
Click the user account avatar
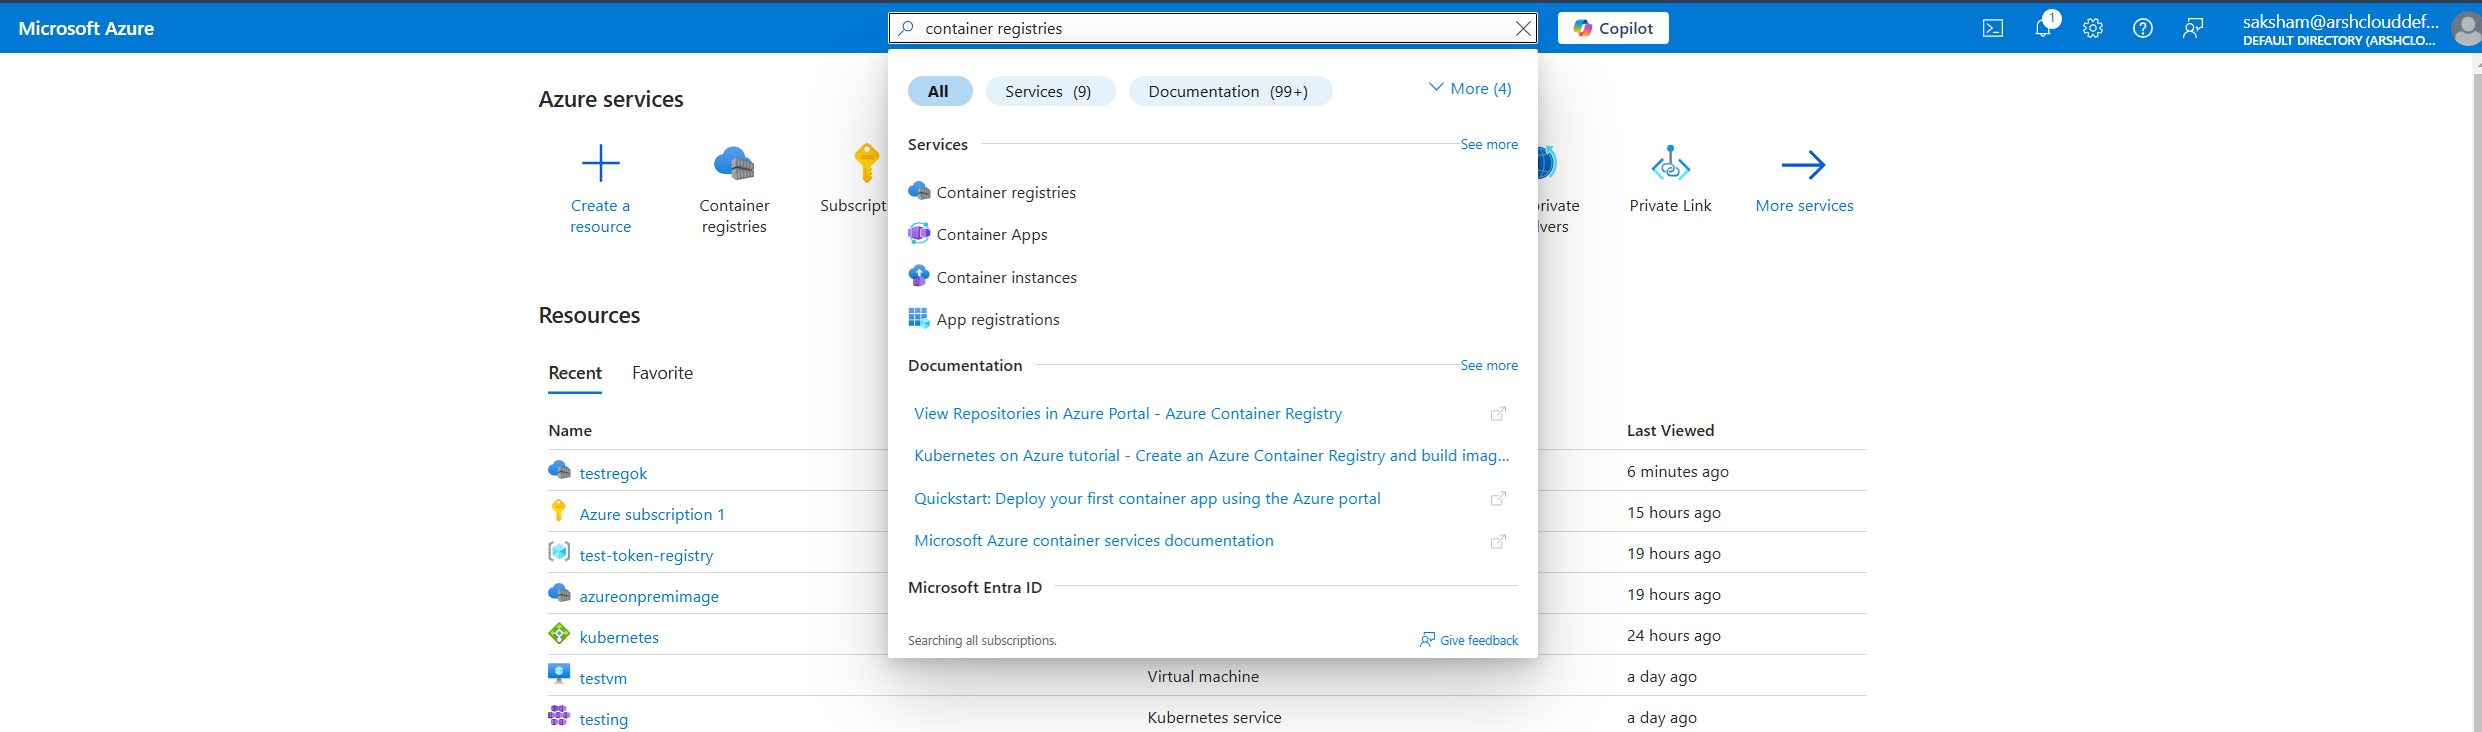[2466, 29]
